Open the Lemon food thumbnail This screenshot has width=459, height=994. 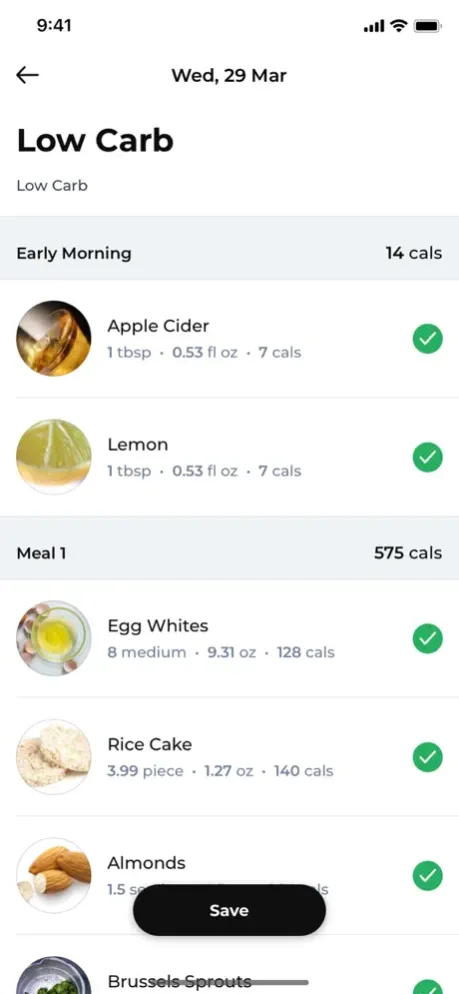54,456
